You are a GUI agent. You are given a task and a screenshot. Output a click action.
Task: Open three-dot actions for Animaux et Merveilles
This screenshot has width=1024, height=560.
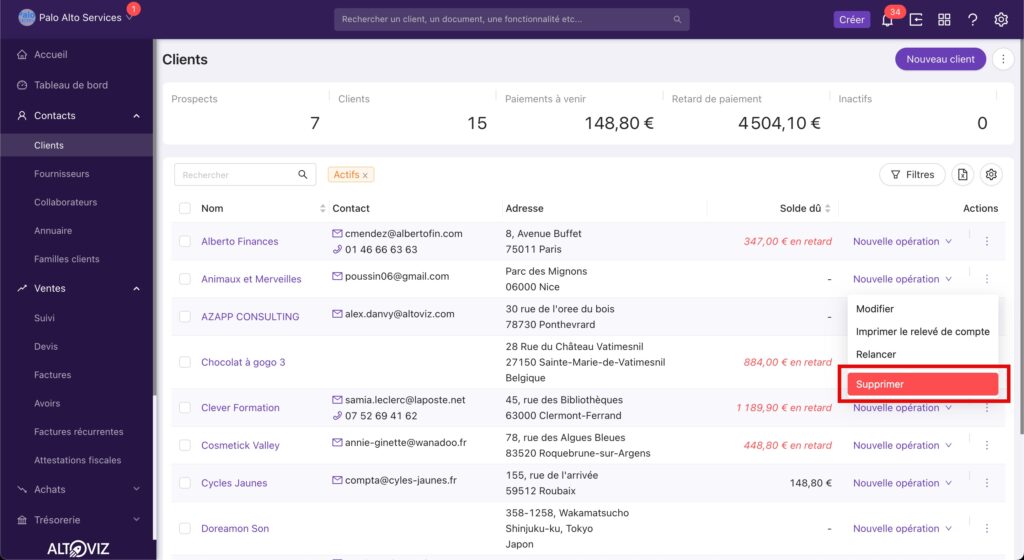[987, 279]
